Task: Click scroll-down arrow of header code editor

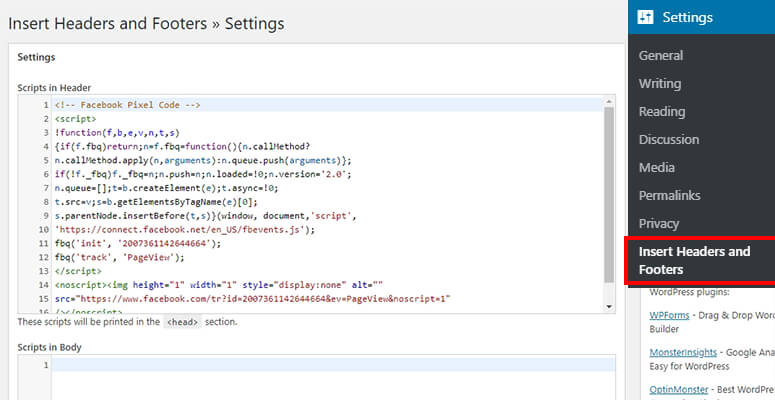Action: click(609, 307)
